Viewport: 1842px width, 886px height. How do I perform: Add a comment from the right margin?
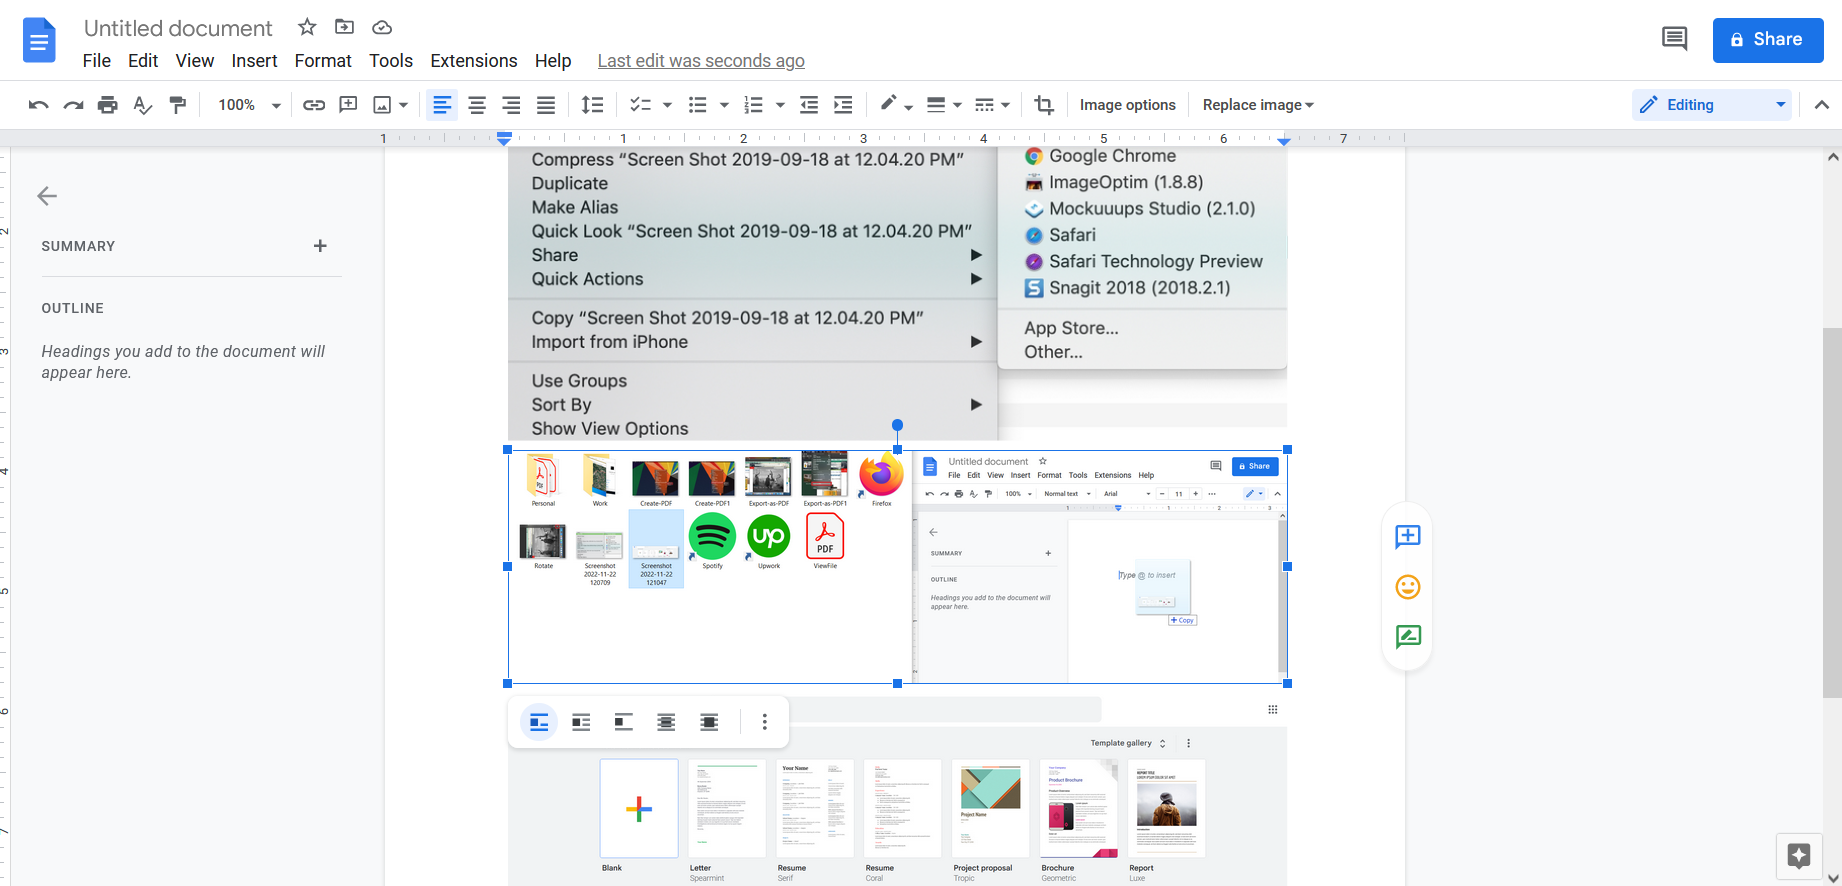(x=1408, y=537)
